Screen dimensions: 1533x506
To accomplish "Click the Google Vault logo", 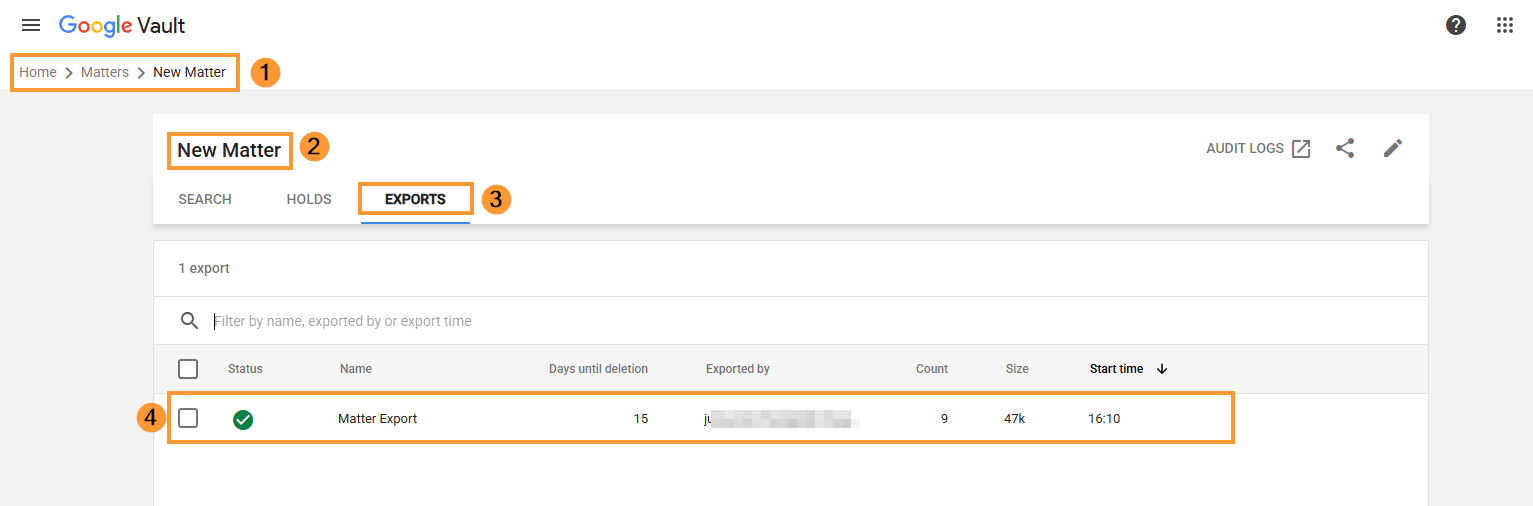I will point(122,26).
